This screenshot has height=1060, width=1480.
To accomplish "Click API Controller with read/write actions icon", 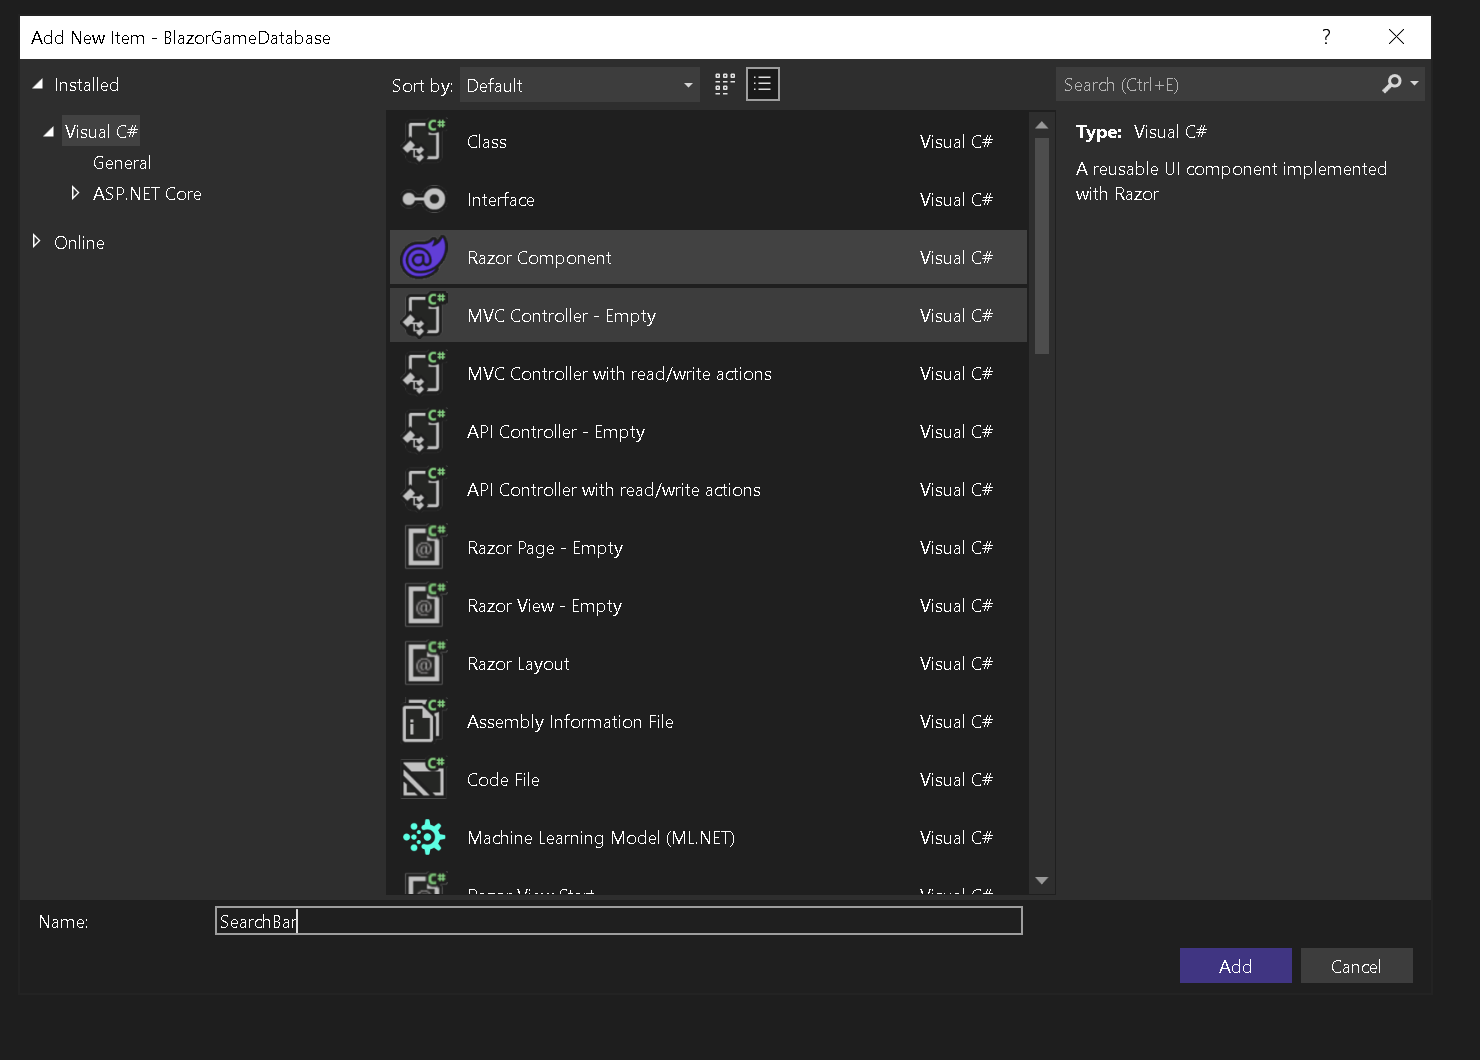I will (423, 489).
